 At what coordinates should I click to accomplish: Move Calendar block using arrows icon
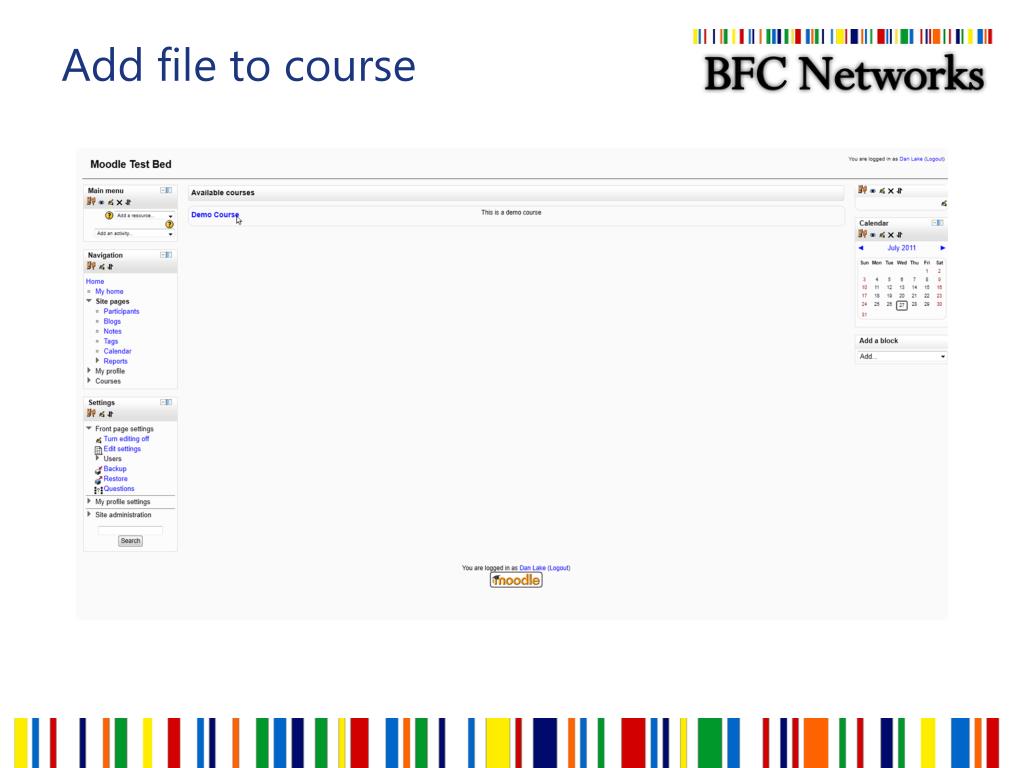tap(899, 235)
